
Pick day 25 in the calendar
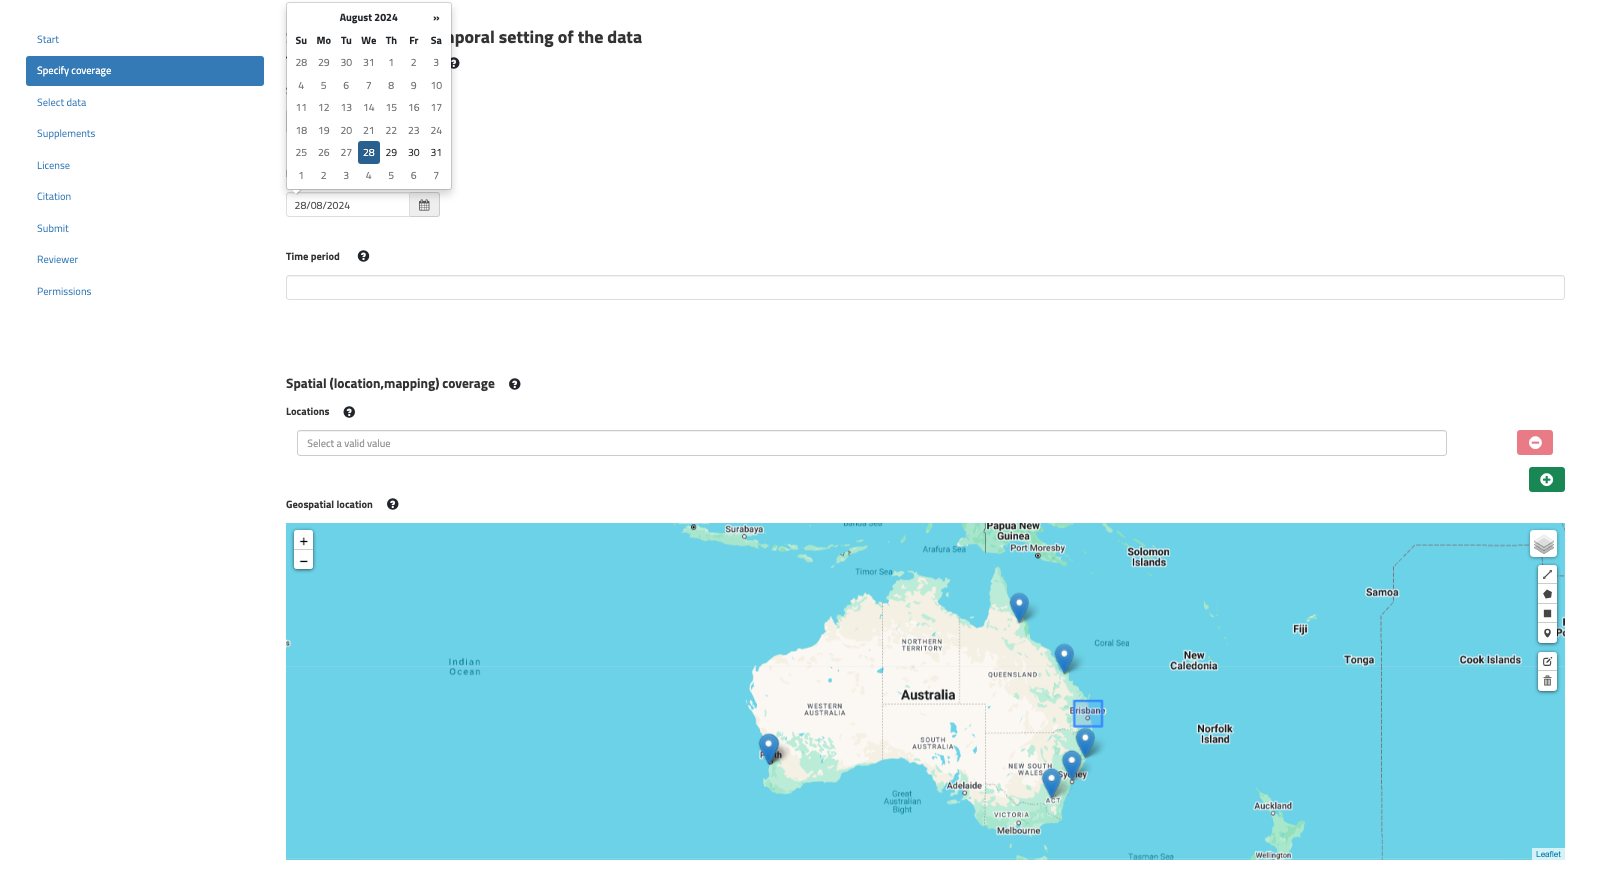pos(301,153)
